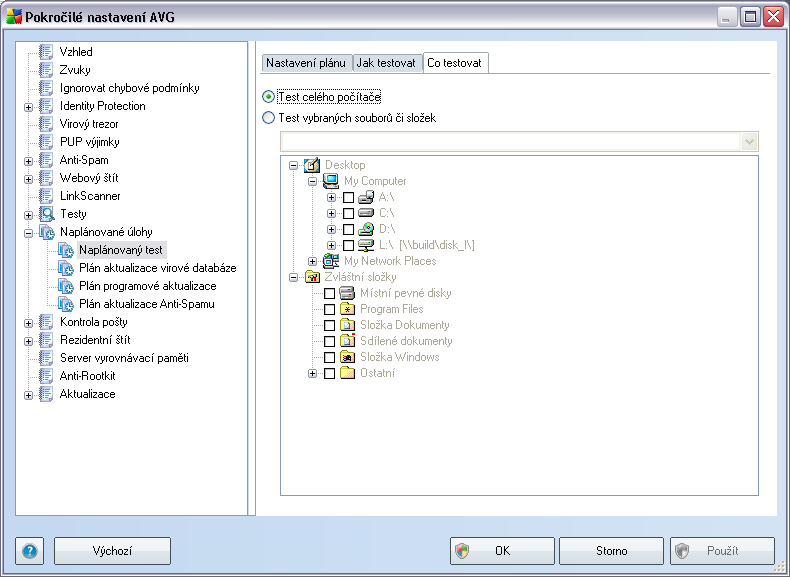Click the Virový trezor page icon
The image size is (790, 577).
[x=46, y=124]
